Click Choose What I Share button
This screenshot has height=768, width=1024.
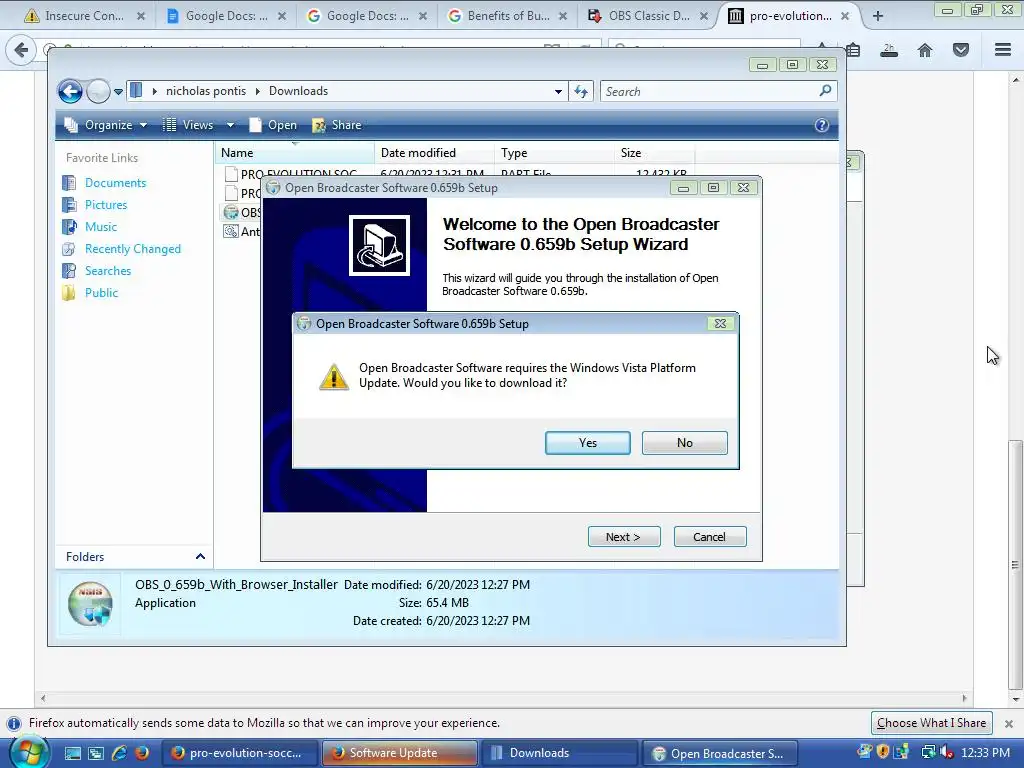pyautogui.click(x=931, y=723)
